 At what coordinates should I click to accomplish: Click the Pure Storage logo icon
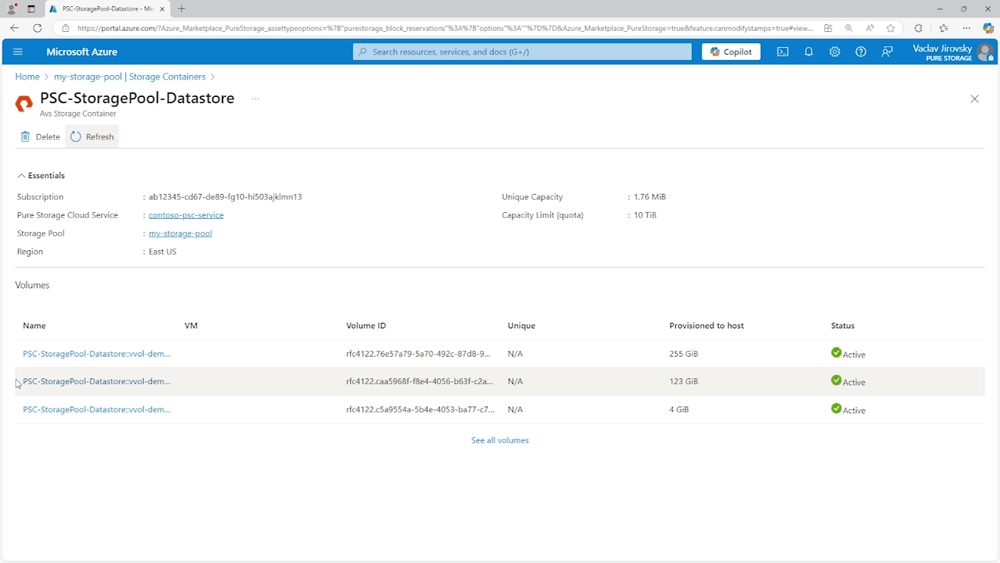pyautogui.click(x=24, y=103)
